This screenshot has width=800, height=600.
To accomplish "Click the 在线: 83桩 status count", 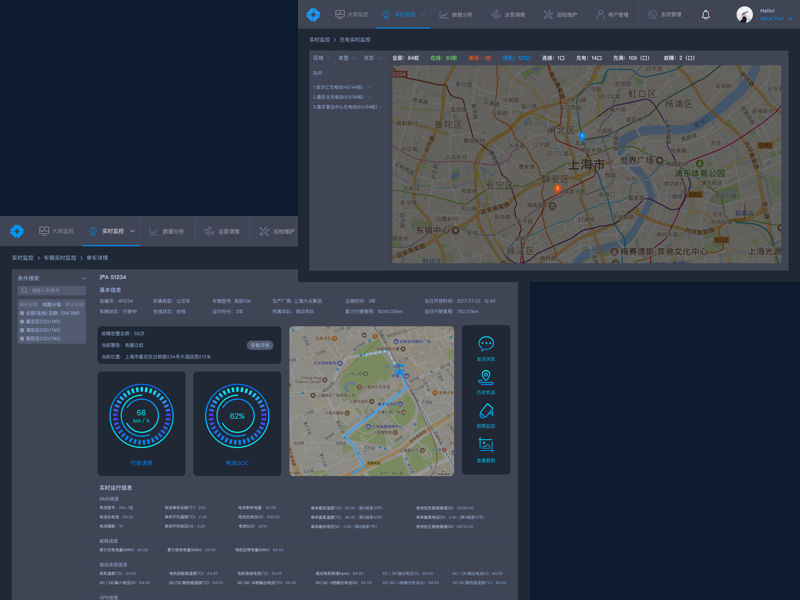I will click(x=444, y=58).
